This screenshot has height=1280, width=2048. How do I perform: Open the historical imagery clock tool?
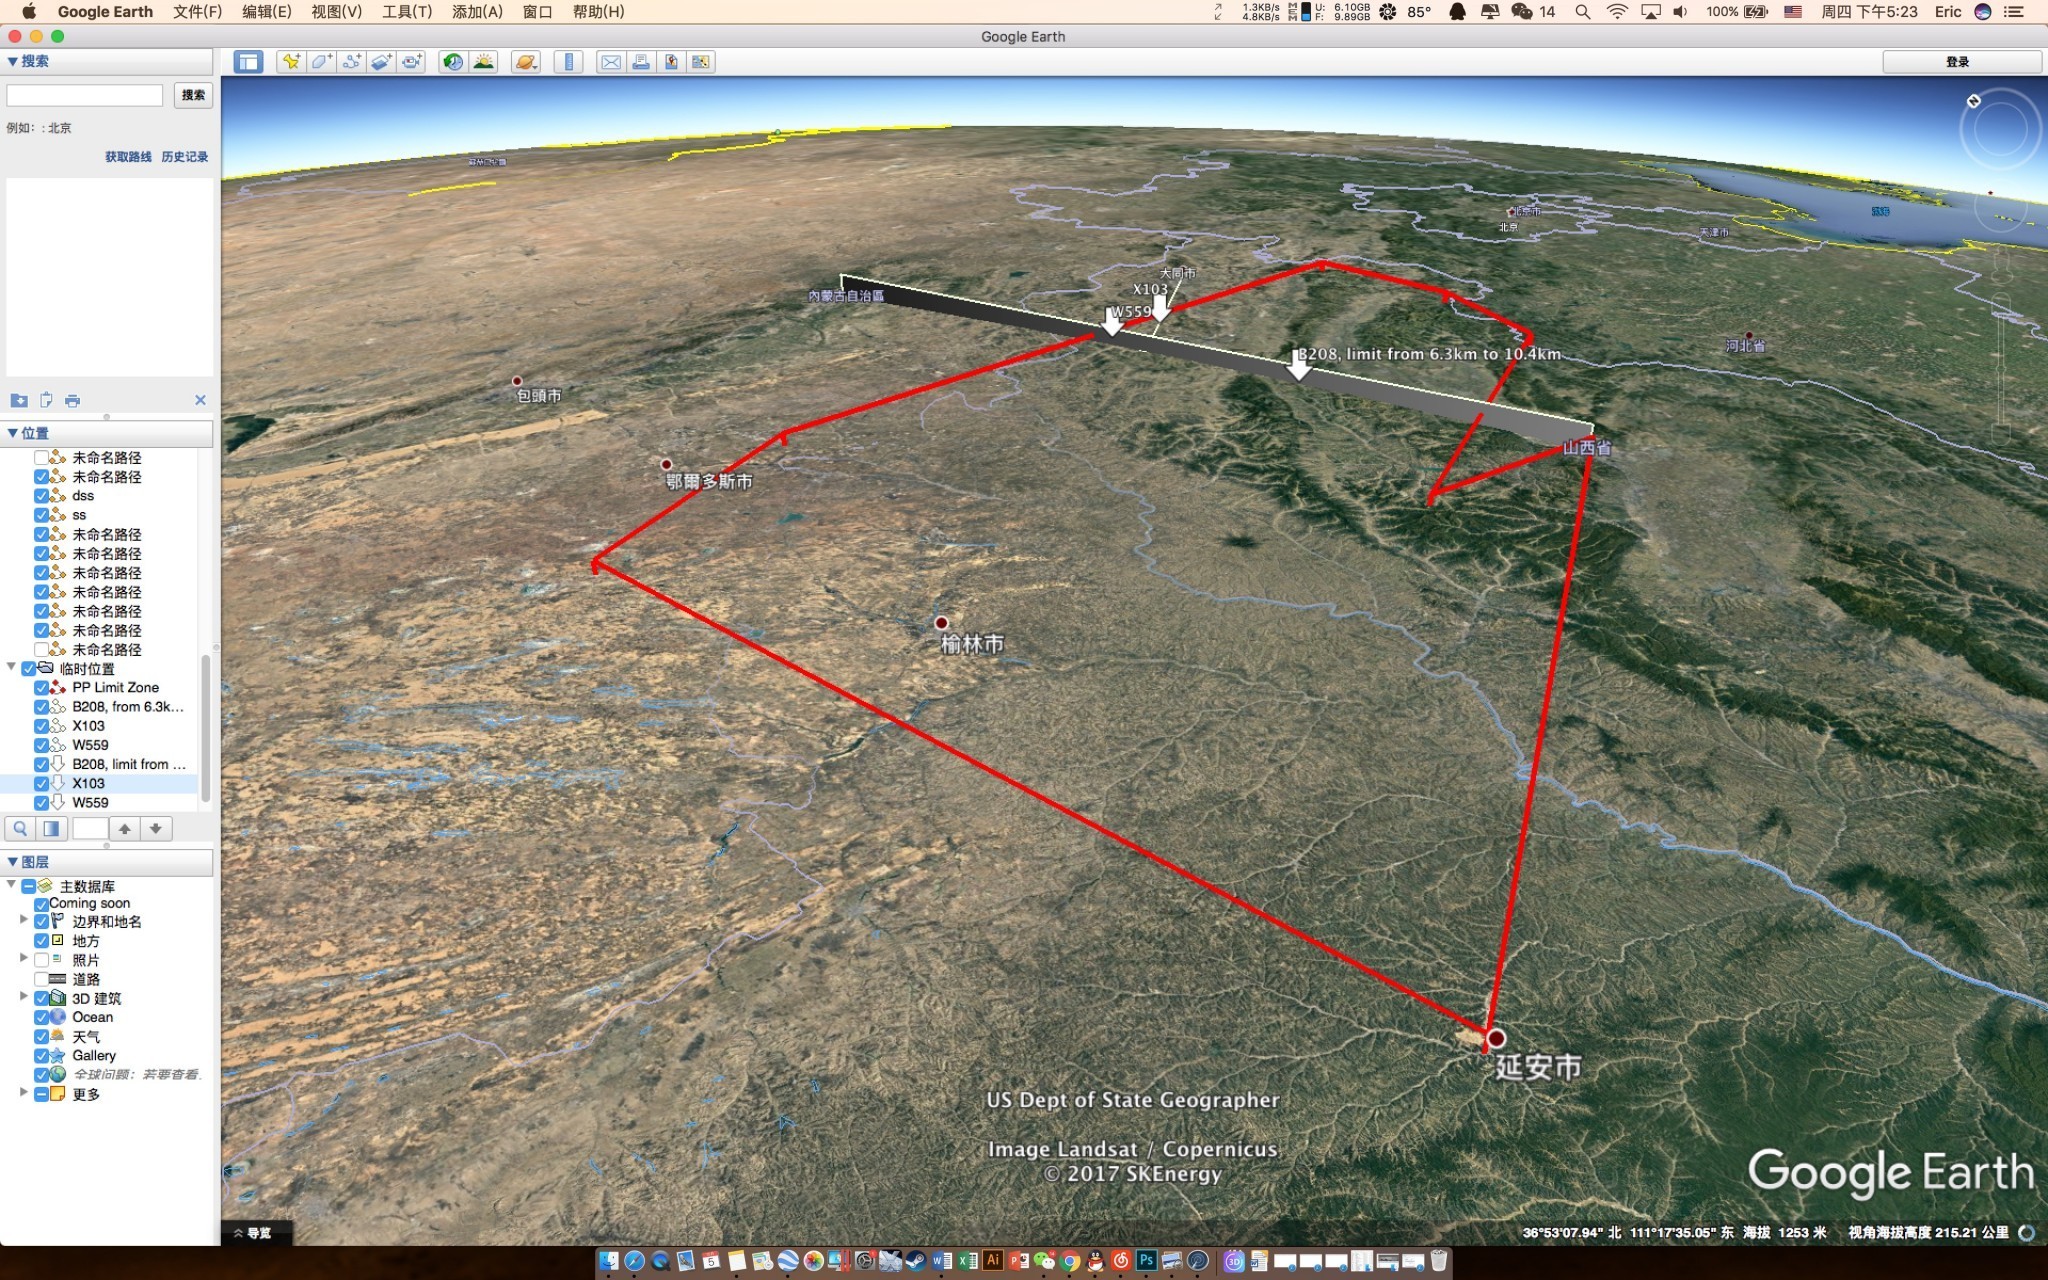[x=454, y=62]
